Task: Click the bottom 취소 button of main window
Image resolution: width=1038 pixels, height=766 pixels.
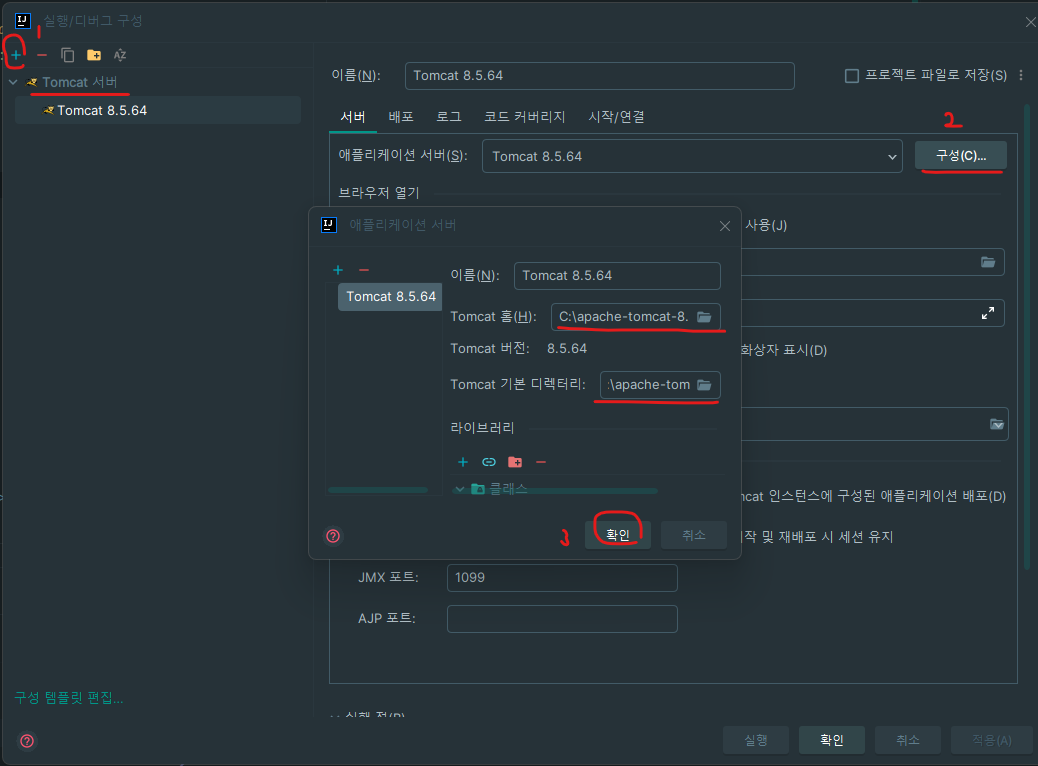Action: [908, 740]
